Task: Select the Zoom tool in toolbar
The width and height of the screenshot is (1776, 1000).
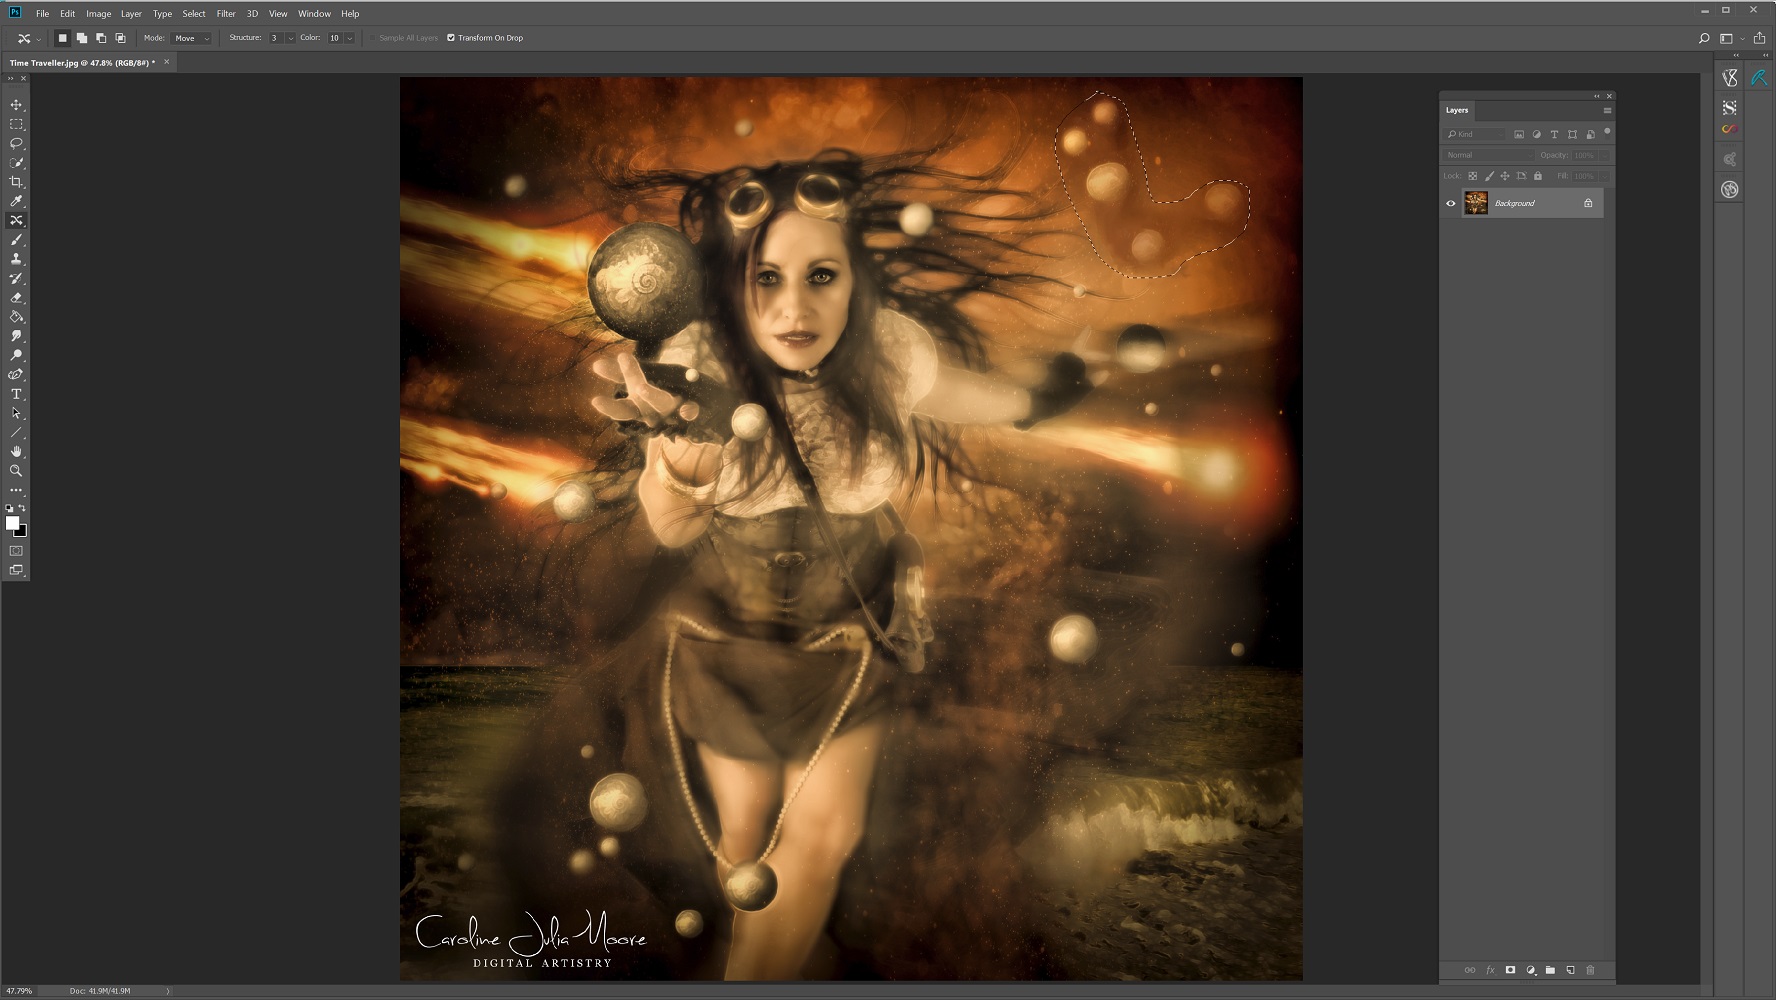Action: (x=16, y=471)
